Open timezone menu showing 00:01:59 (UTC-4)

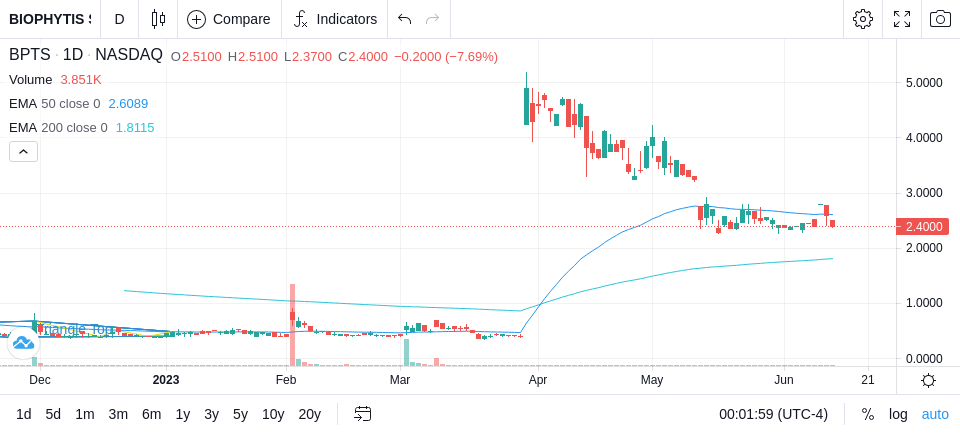point(773,415)
